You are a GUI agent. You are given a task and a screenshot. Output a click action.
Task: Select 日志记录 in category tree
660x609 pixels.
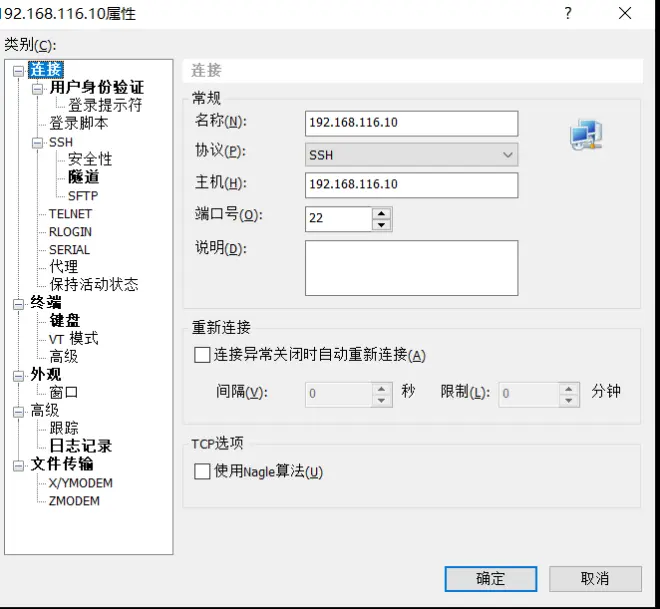(x=80, y=446)
